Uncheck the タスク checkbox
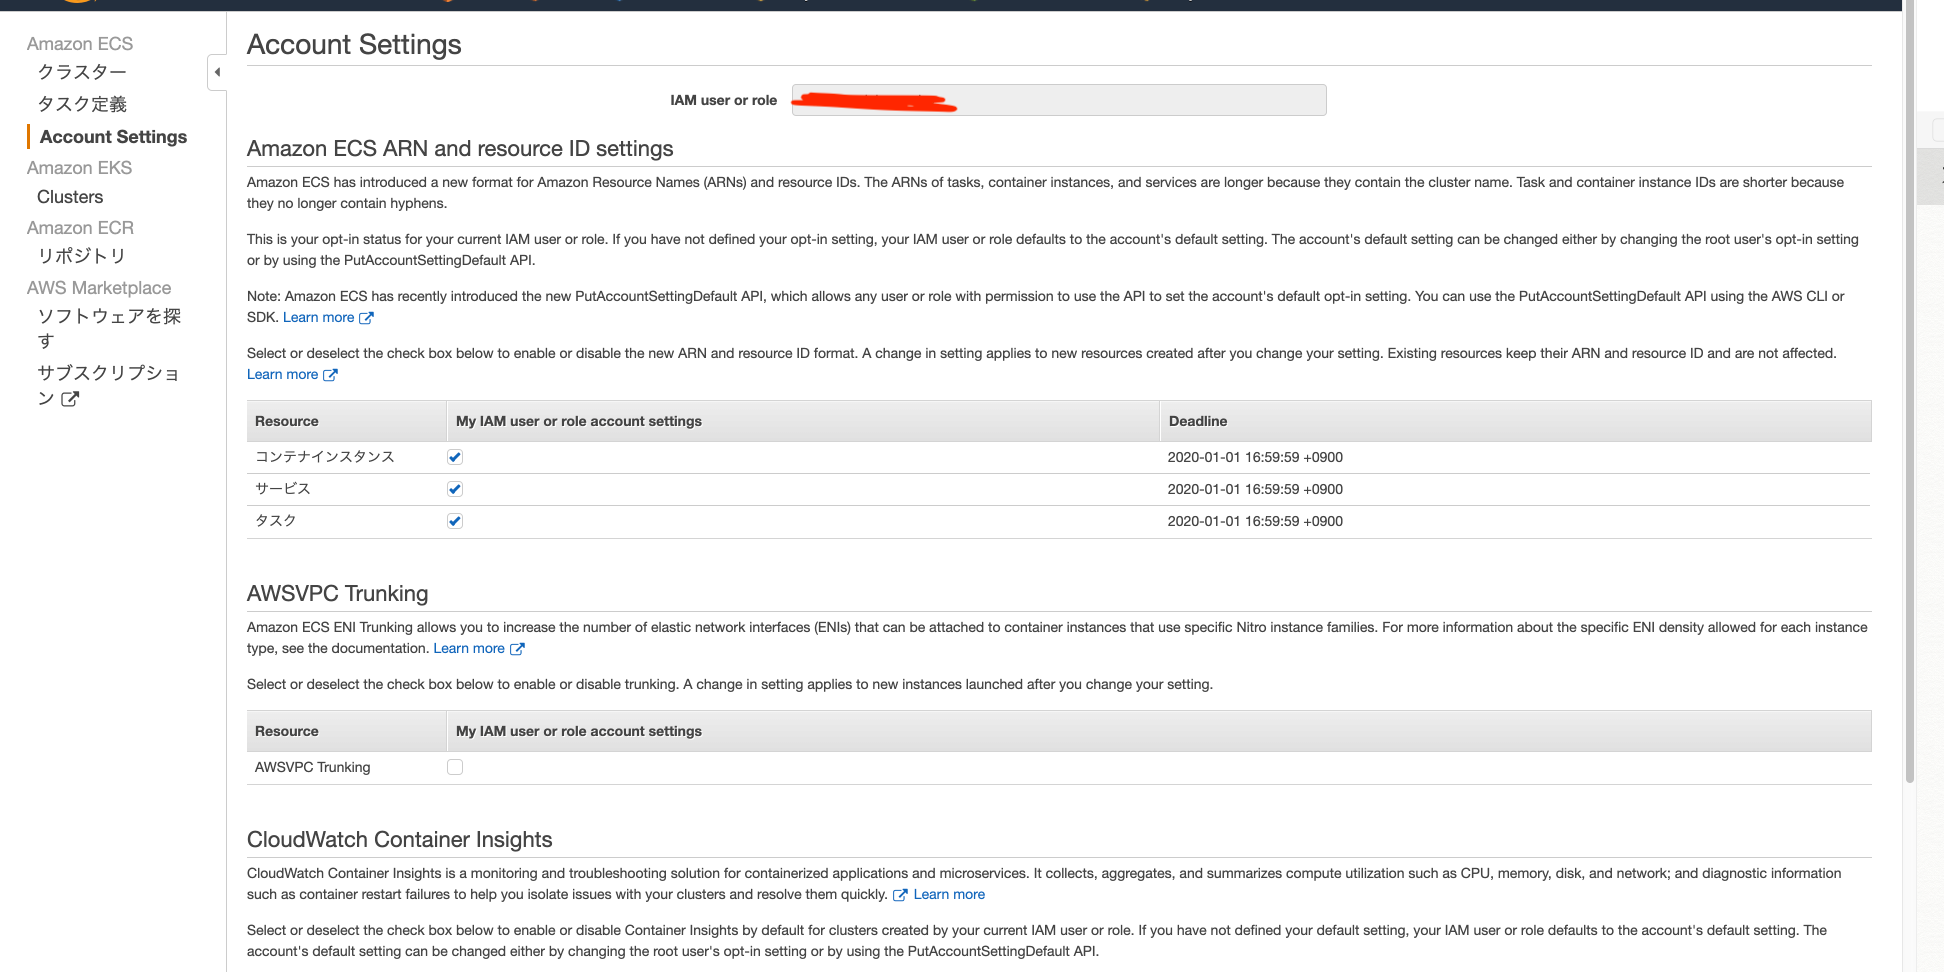 pos(455,521)
